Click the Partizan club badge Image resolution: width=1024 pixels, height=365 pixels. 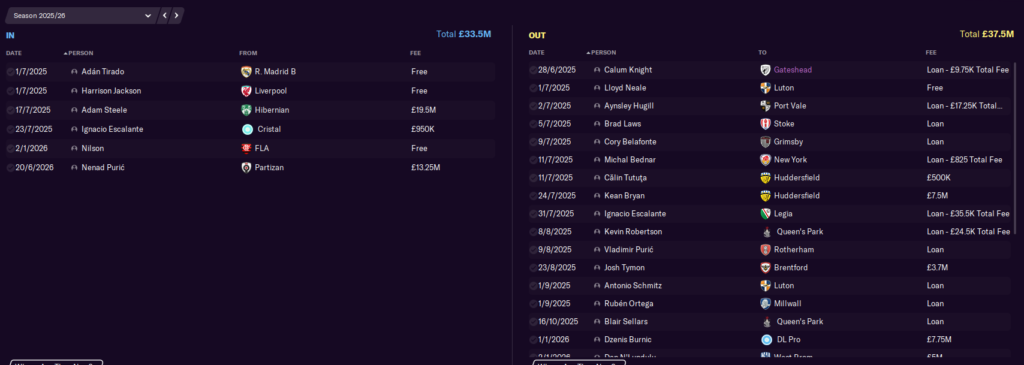coord(246,168)
